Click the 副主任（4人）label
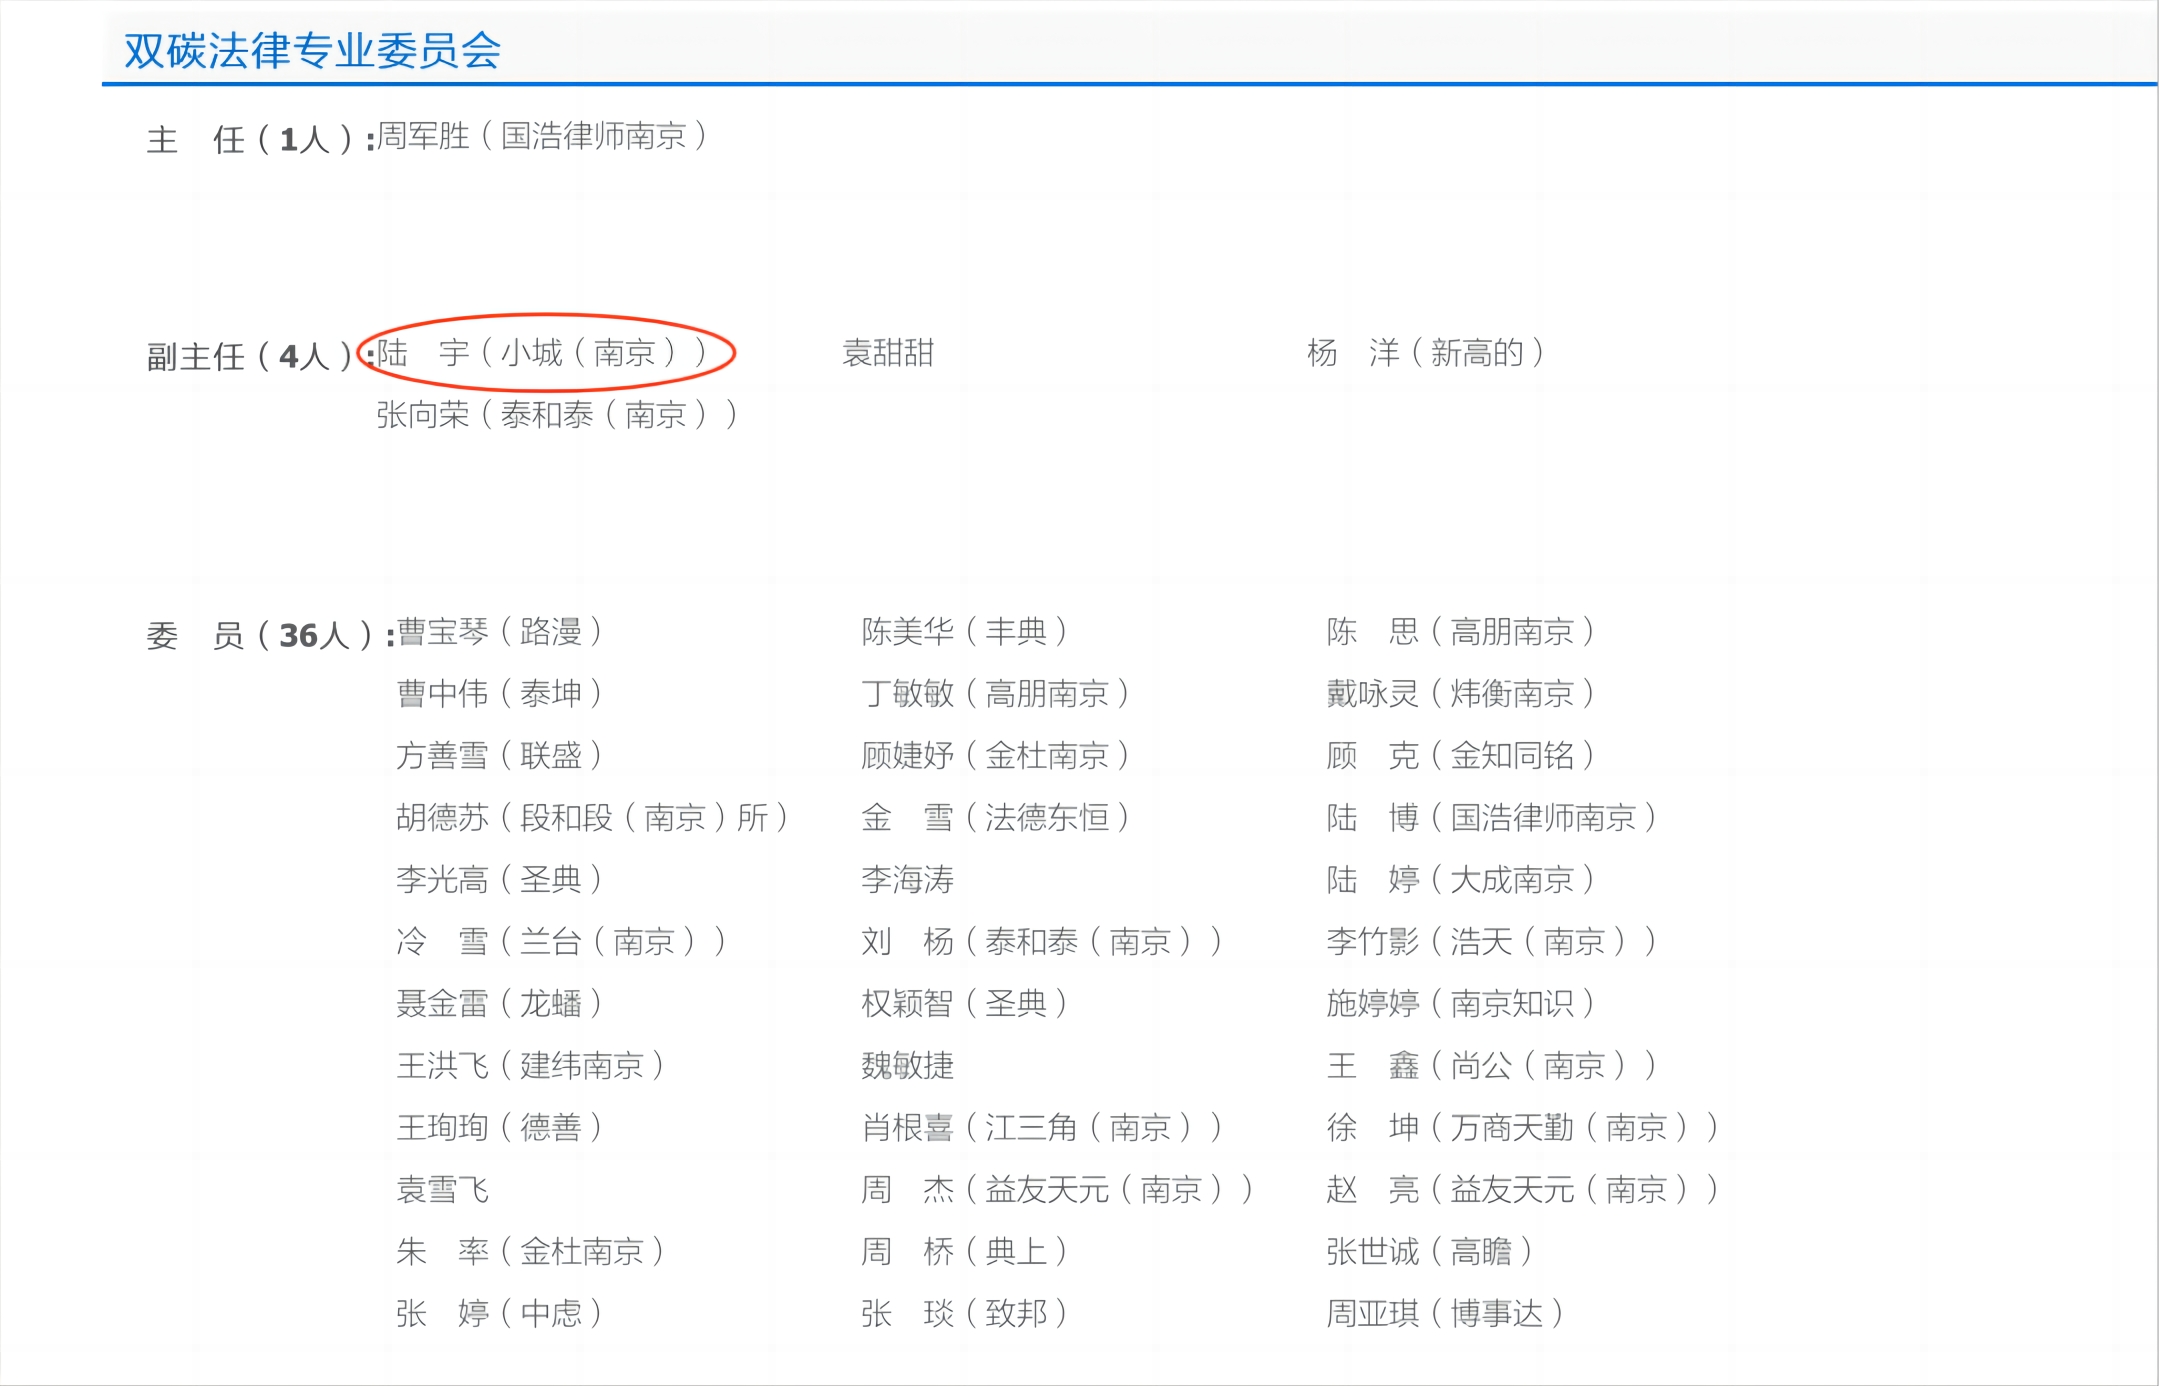2160x1386 pixels. 261,356
